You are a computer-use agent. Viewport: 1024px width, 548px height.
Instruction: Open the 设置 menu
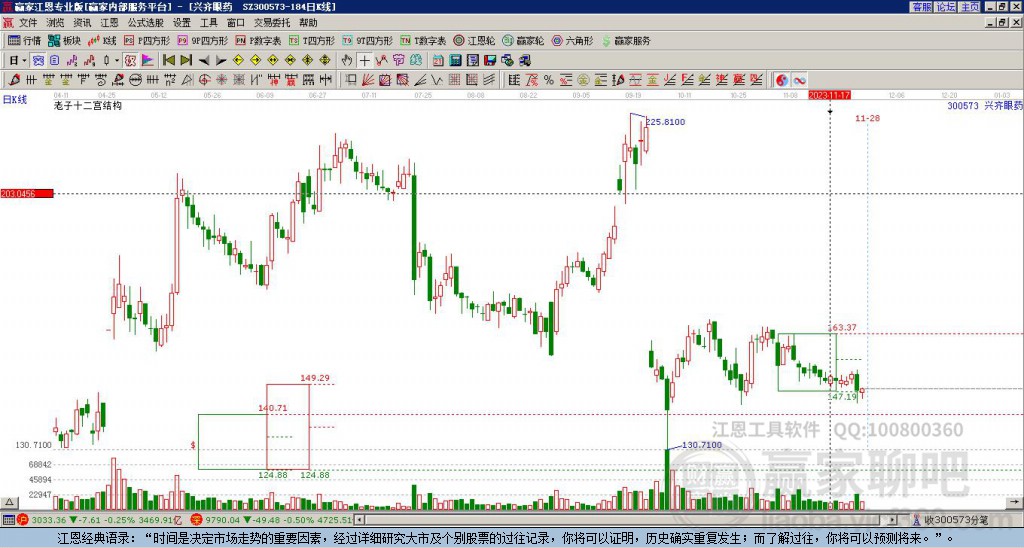(x=182, y=23)
